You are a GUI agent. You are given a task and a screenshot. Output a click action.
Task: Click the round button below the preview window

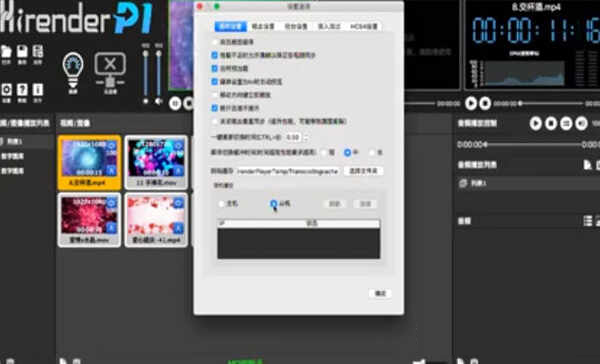click(x=175, y=103)
